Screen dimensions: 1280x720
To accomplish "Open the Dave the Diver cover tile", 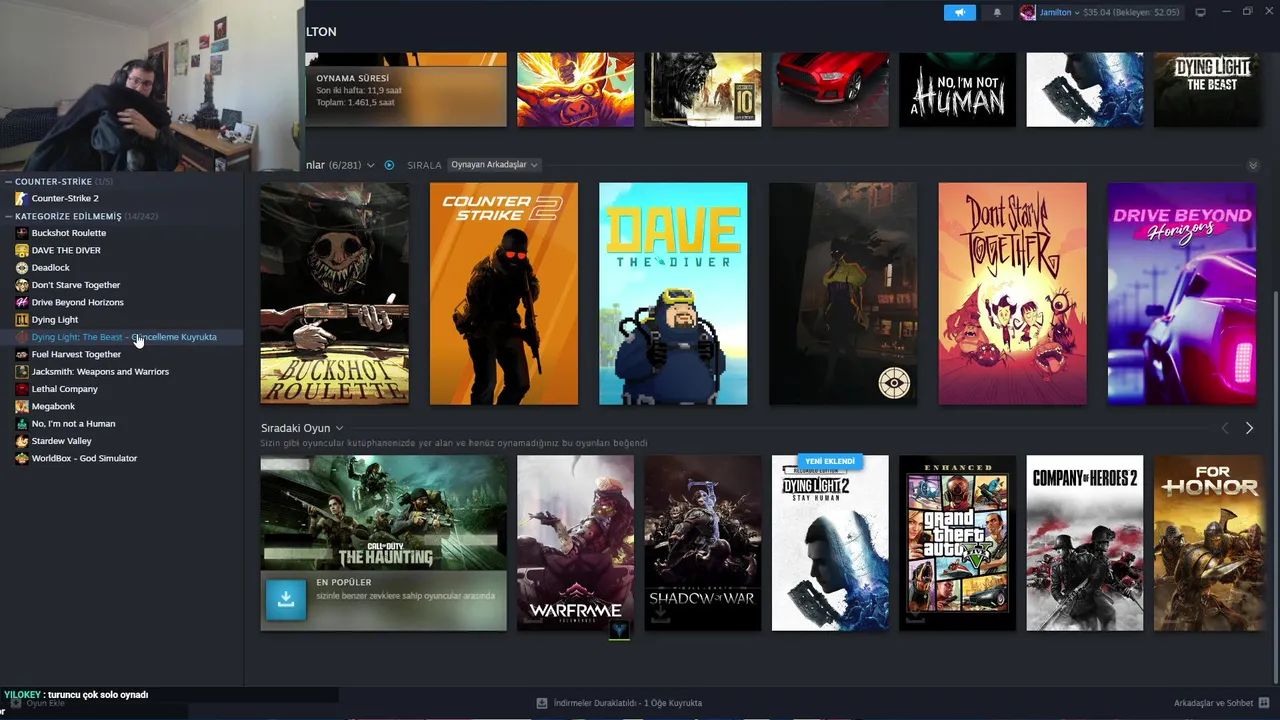I will point(673,293).
